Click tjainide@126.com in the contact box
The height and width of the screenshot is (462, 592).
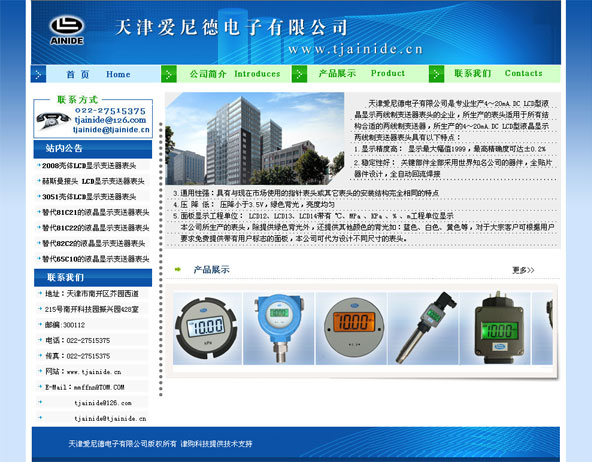(x=110, y=120)
